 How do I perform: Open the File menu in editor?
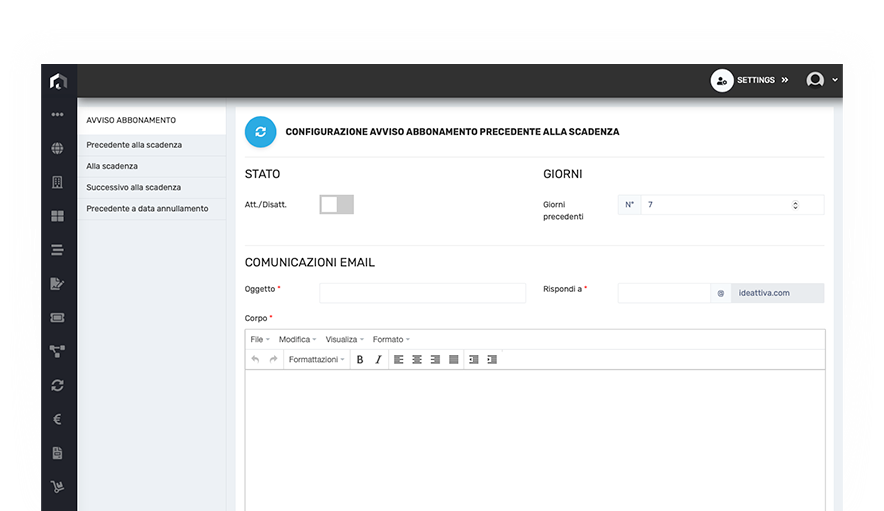(260, 340)
